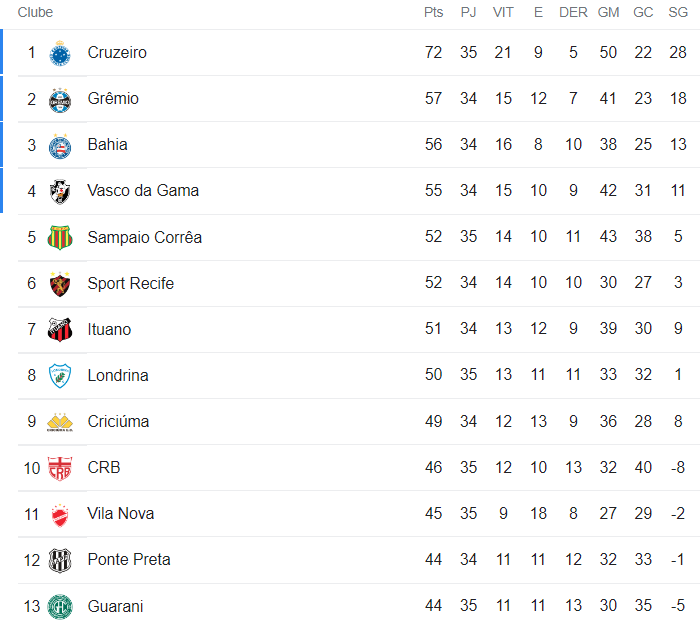Click the CRB club crest icon
700x630 pixels.
click(x=60, y=468)
